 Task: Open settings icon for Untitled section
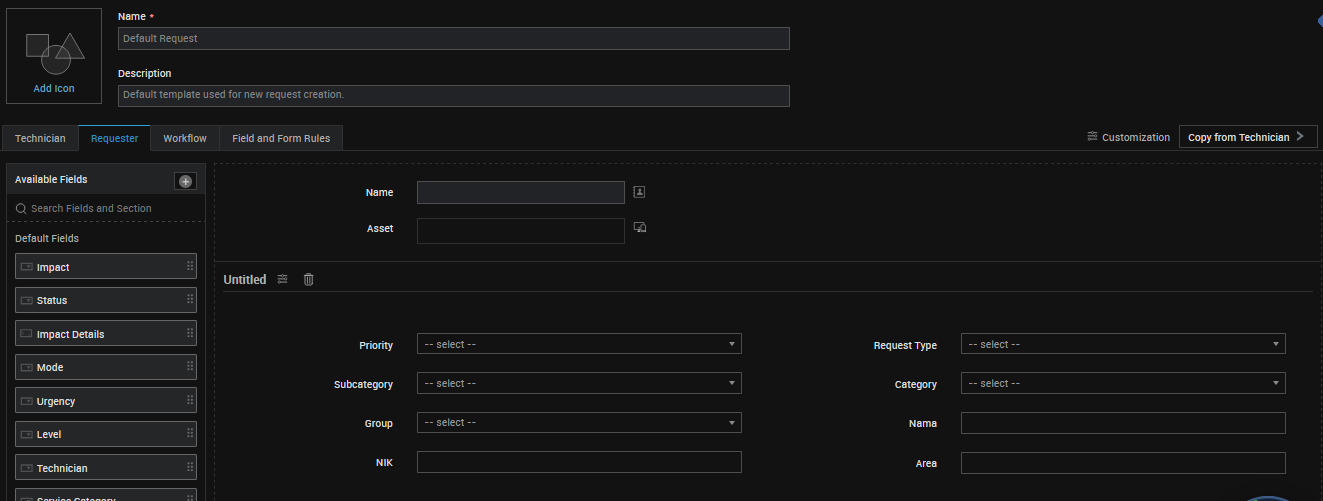tap(283, 280)
